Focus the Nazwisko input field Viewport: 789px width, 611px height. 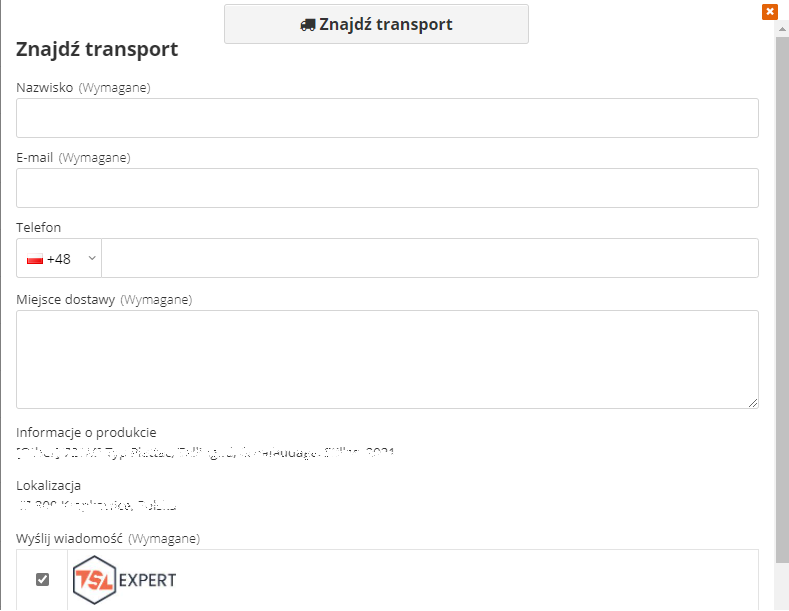pos(387,118)
